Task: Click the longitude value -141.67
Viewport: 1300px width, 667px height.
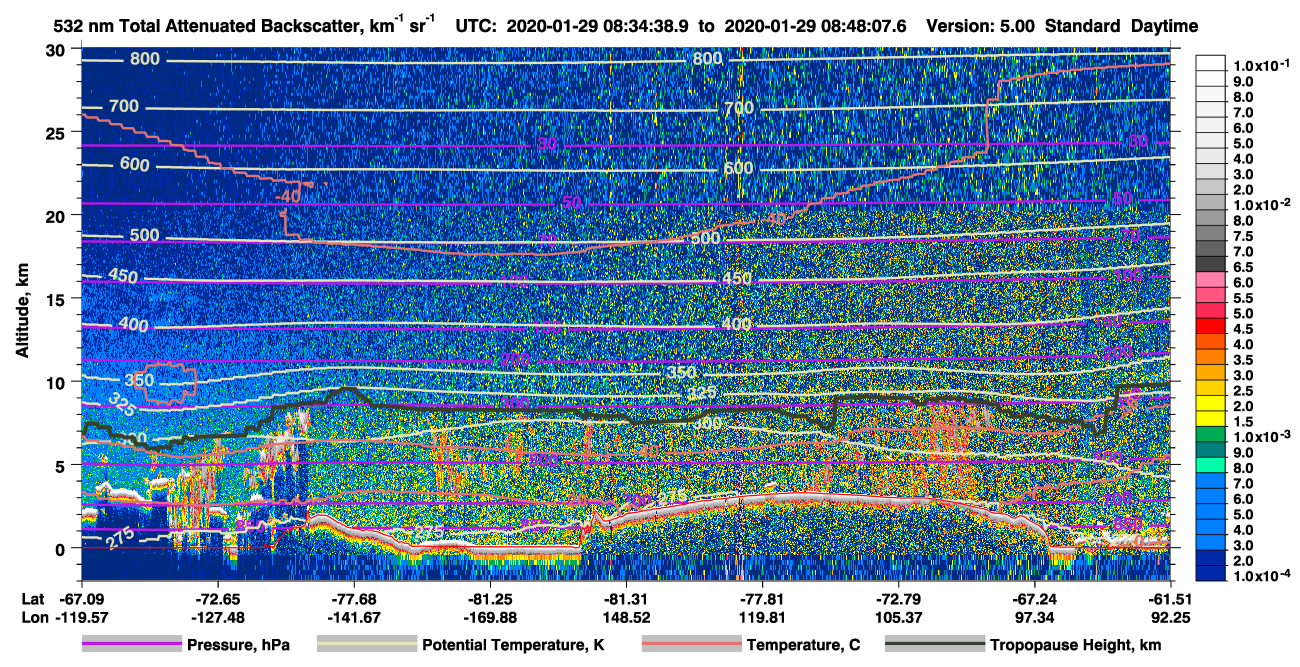Action: click(354, 618)
